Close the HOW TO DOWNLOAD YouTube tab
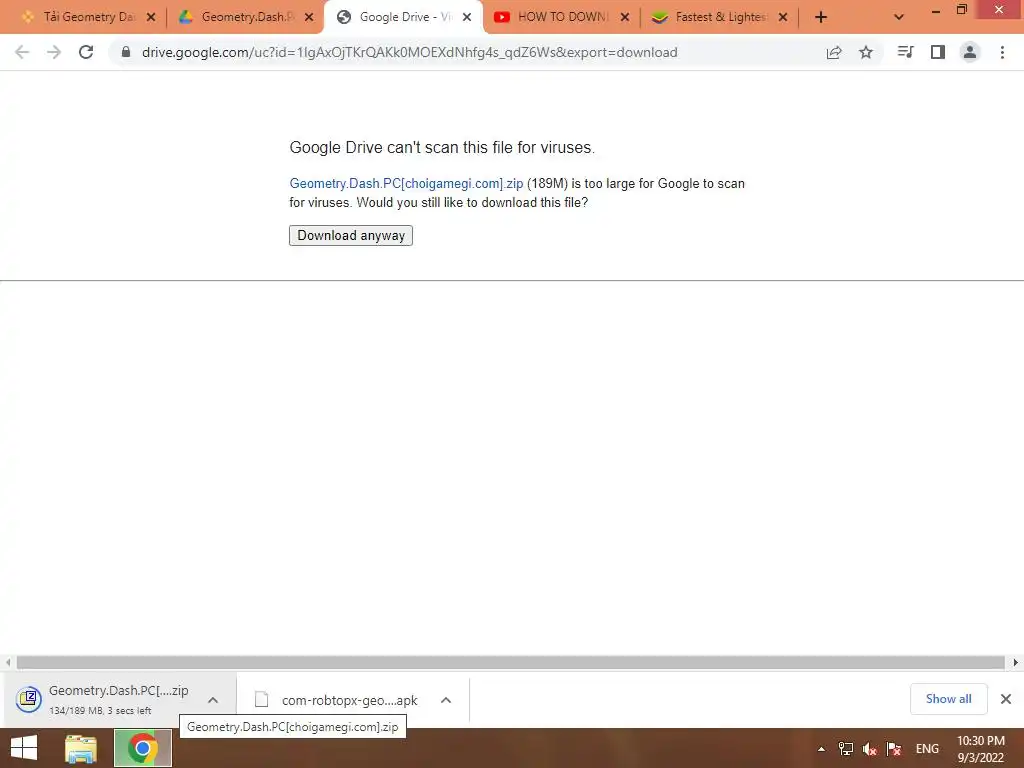Image resolution: width=1024 pixels, height=768 pixels. 625,17
